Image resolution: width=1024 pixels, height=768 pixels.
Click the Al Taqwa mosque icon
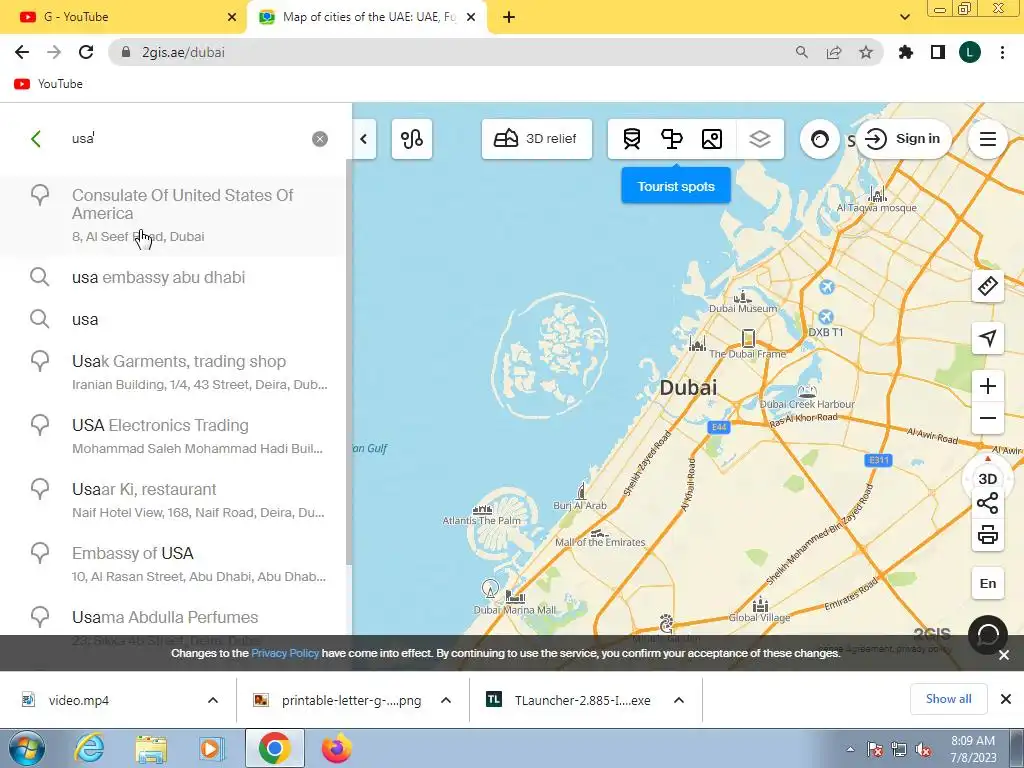point(877,193)
